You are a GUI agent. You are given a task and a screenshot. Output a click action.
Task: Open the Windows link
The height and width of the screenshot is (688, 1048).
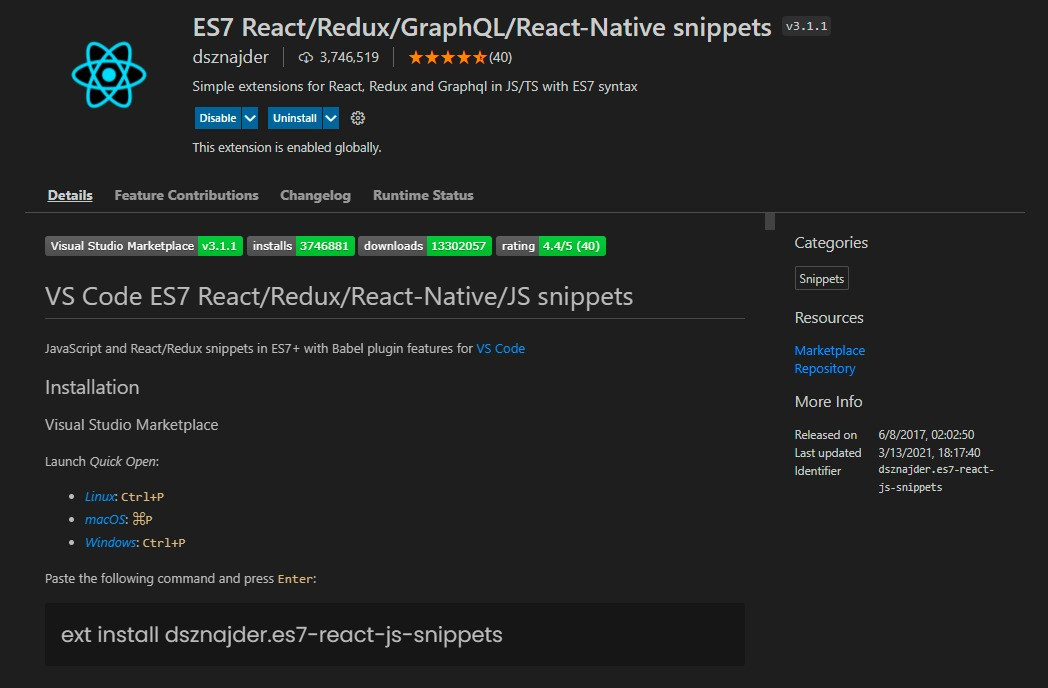pos(110,542)
